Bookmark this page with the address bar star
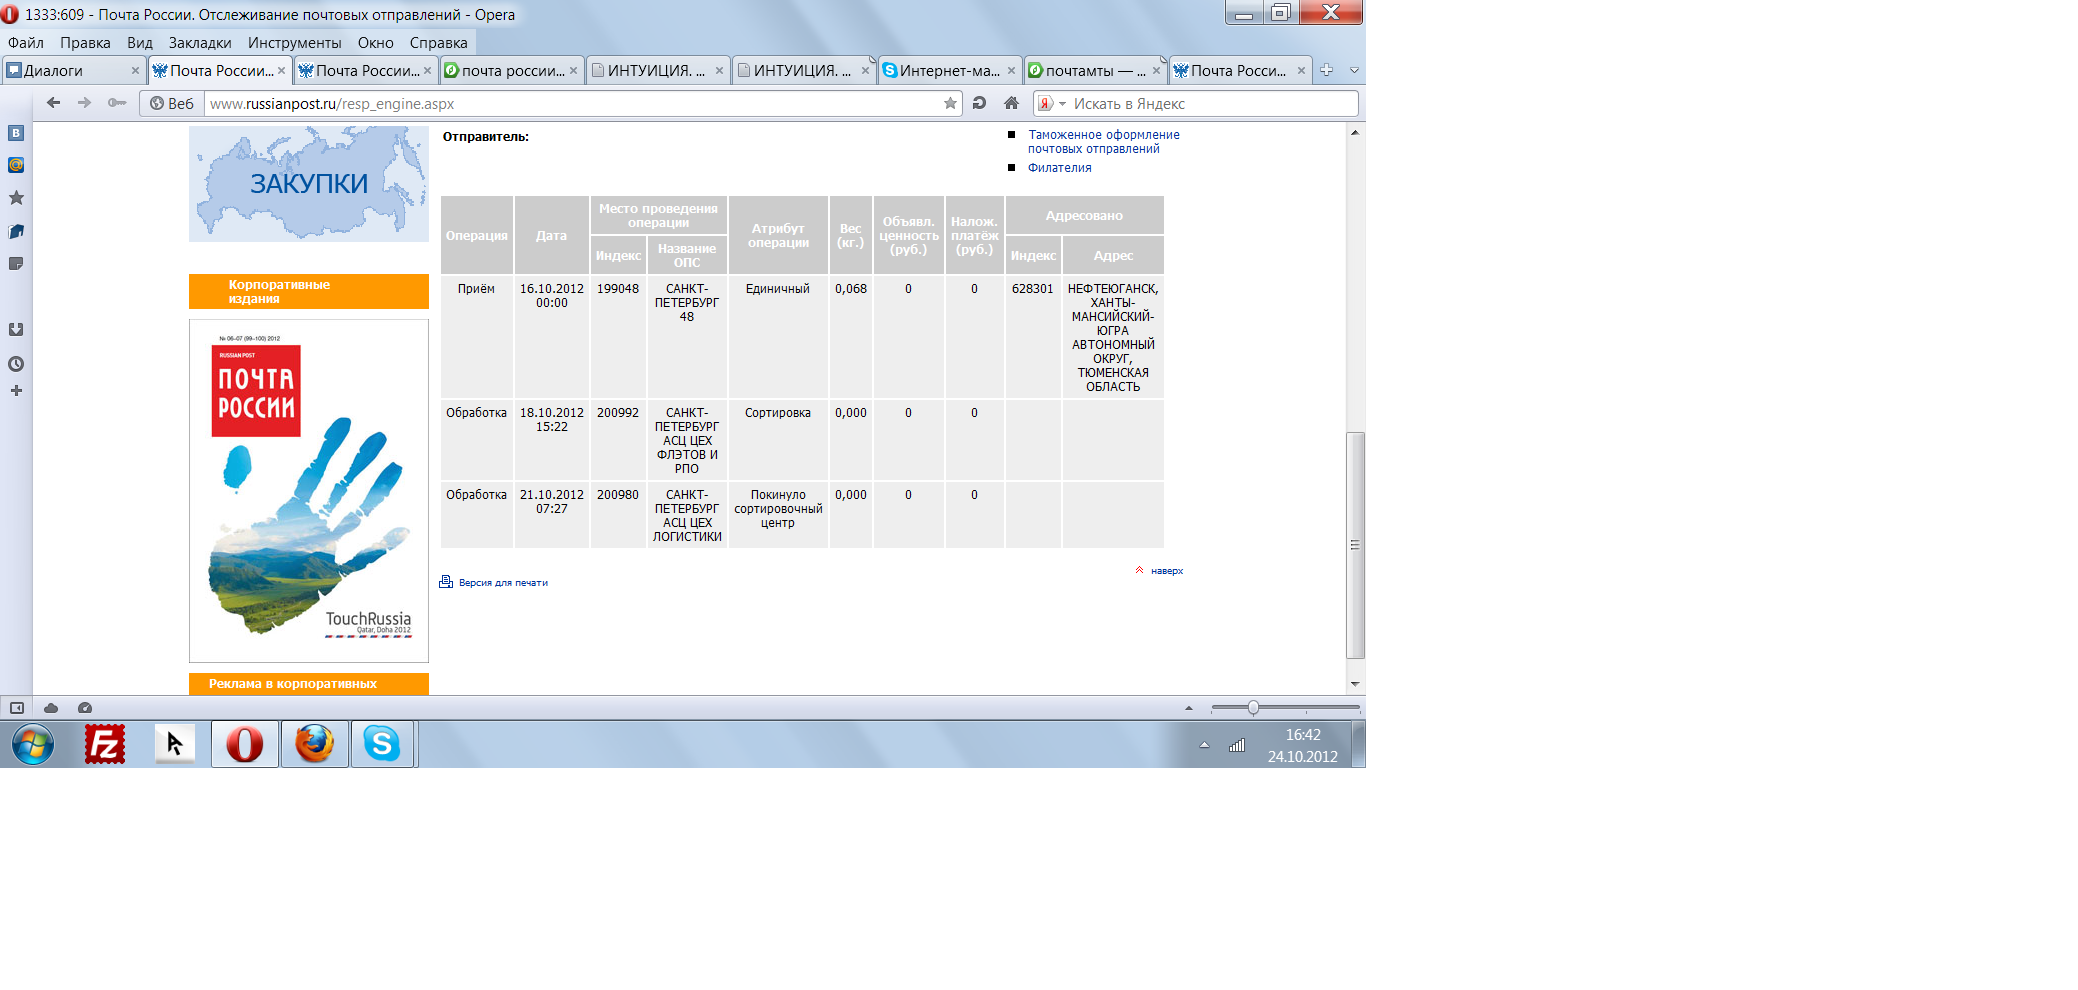This screenshot has width=2078, height=990. (950, 103)
